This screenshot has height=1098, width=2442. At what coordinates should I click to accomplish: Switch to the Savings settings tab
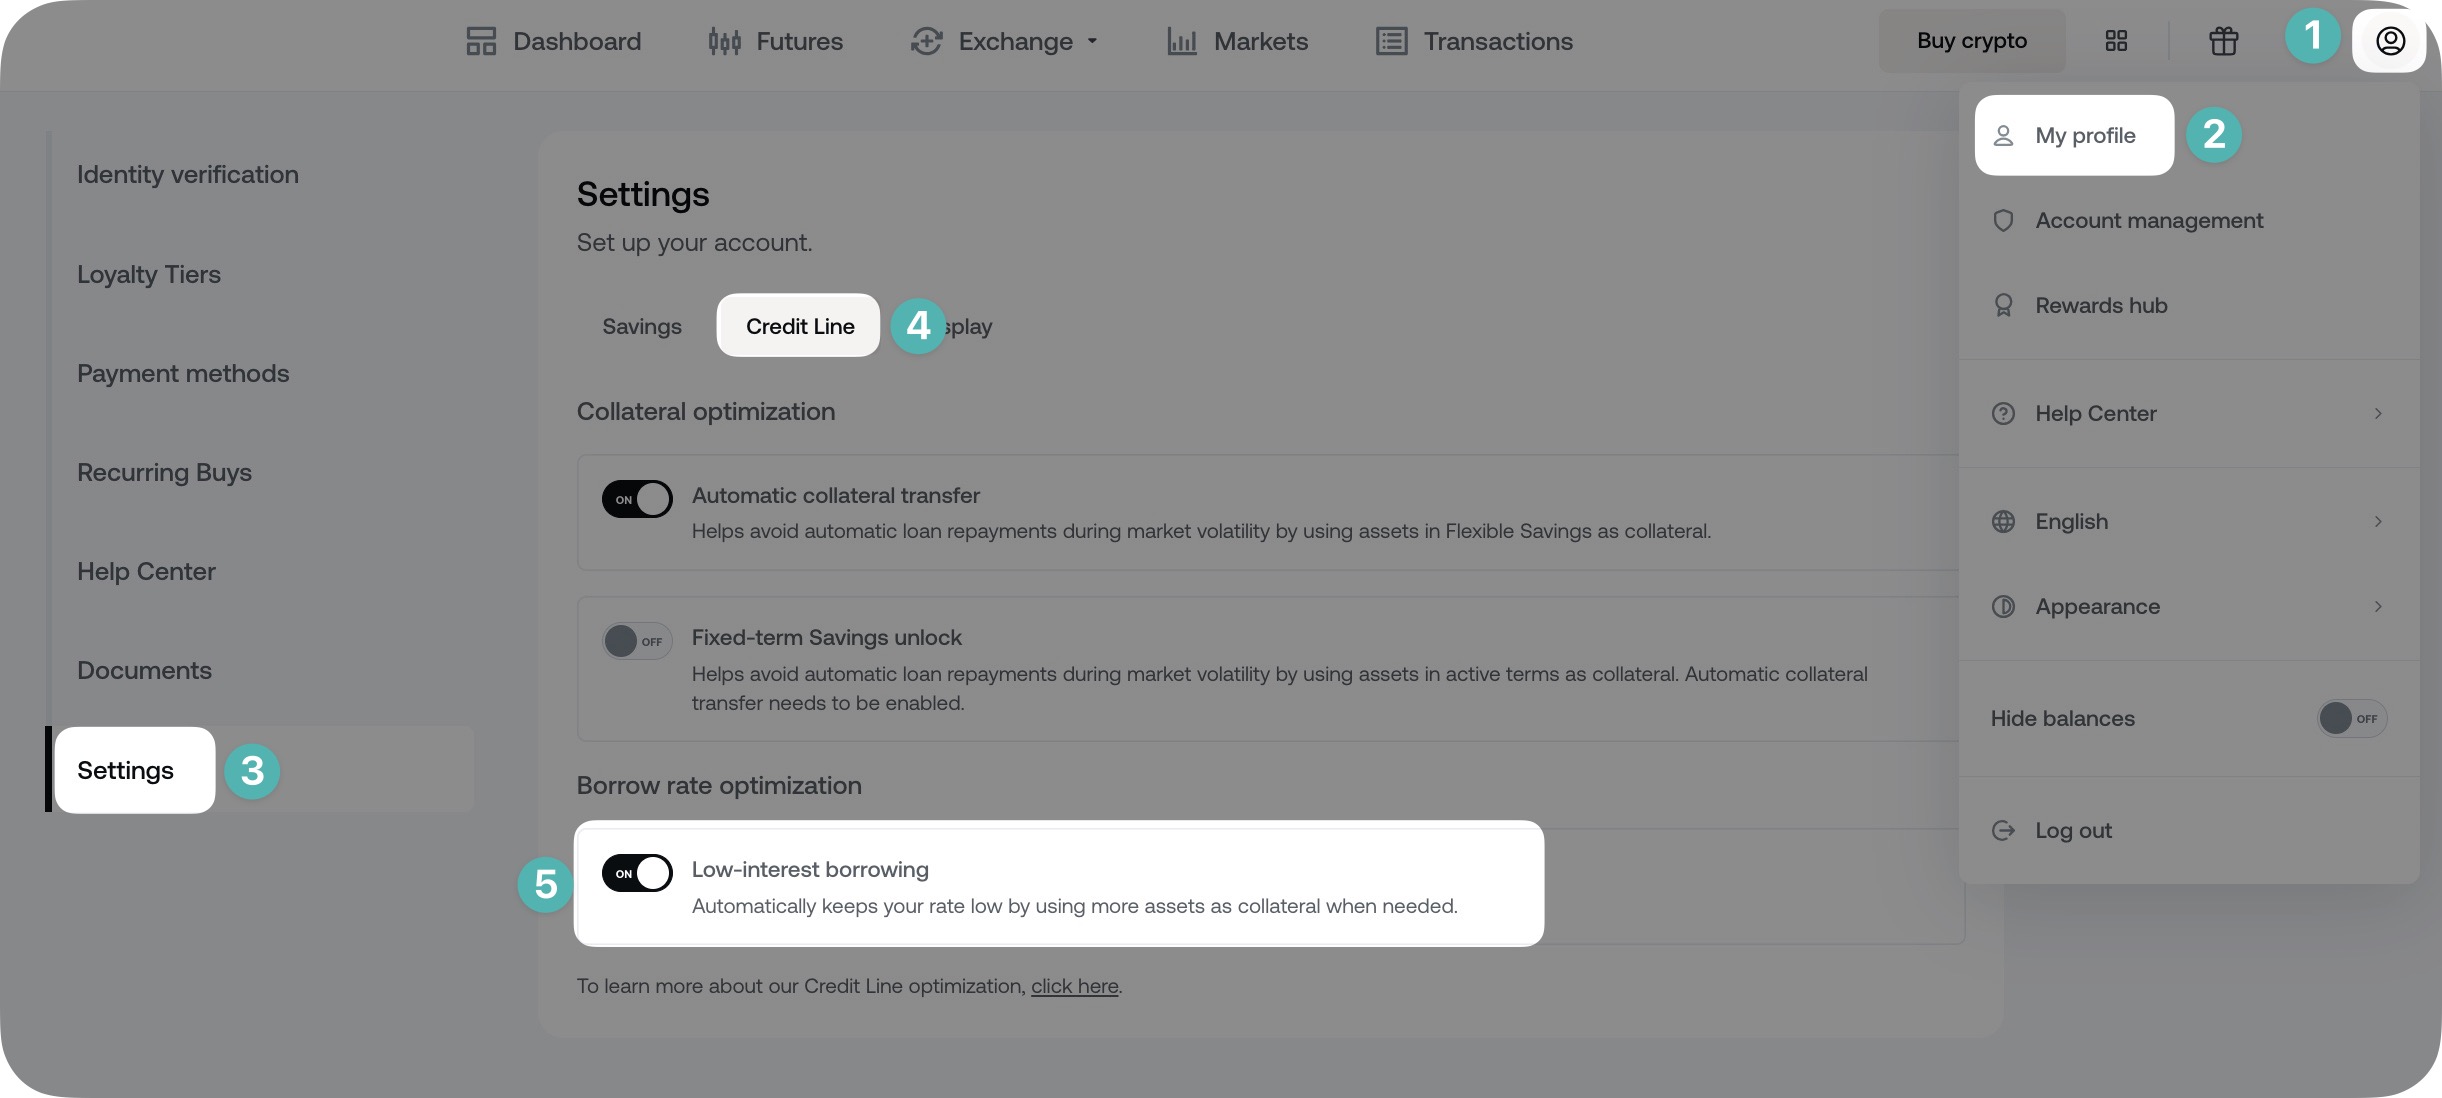pyautogui.click(x=642, y=326)
